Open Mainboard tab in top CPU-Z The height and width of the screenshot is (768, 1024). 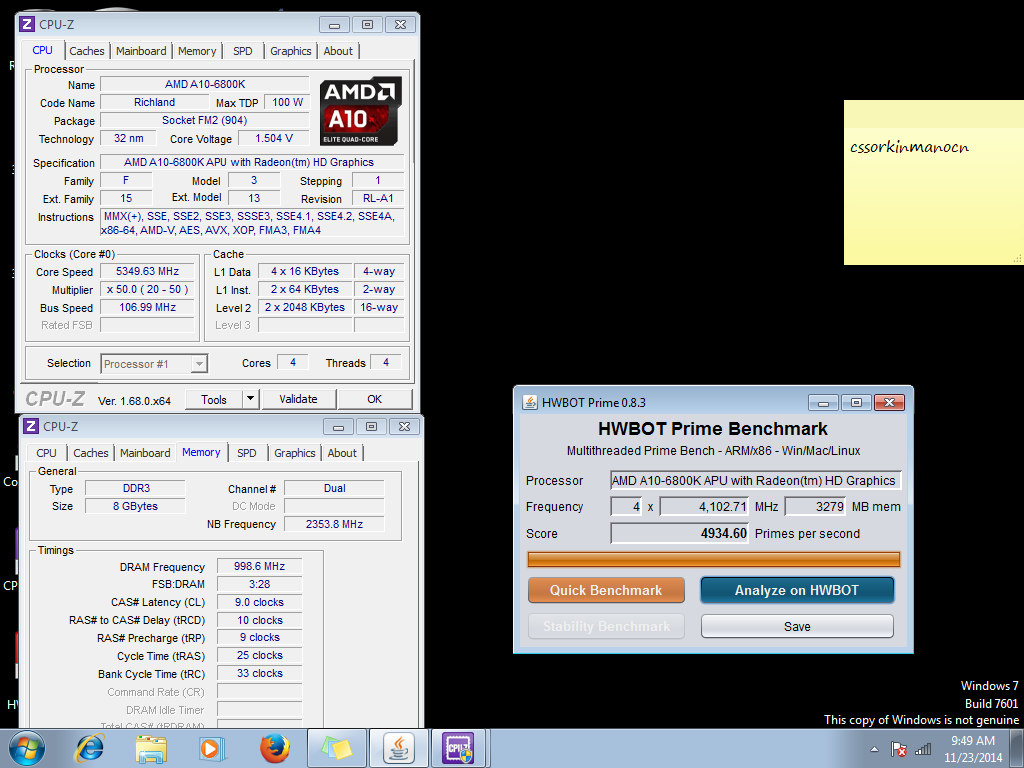[x=141, y=51]
